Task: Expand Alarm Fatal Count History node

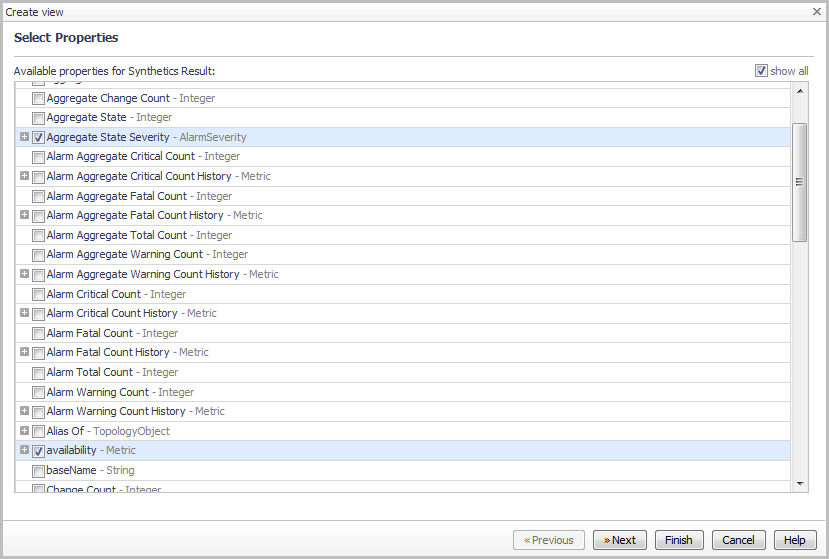Action: [x=24, y=352]
